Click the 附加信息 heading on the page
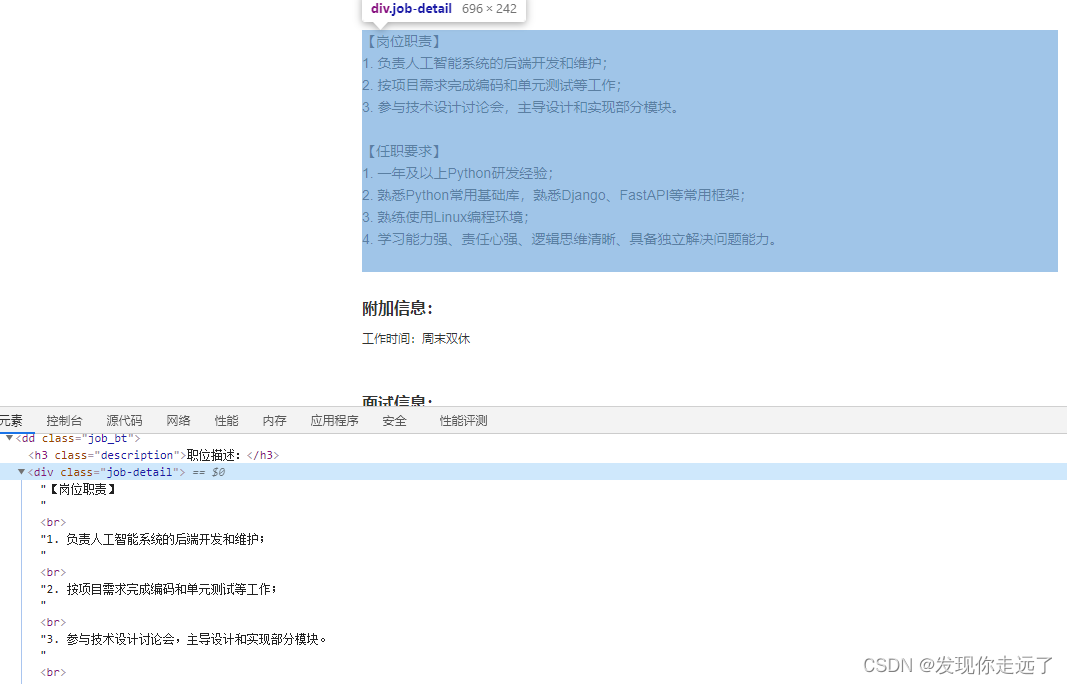This screenshot has width=1067, height=684. coord(396,308)
